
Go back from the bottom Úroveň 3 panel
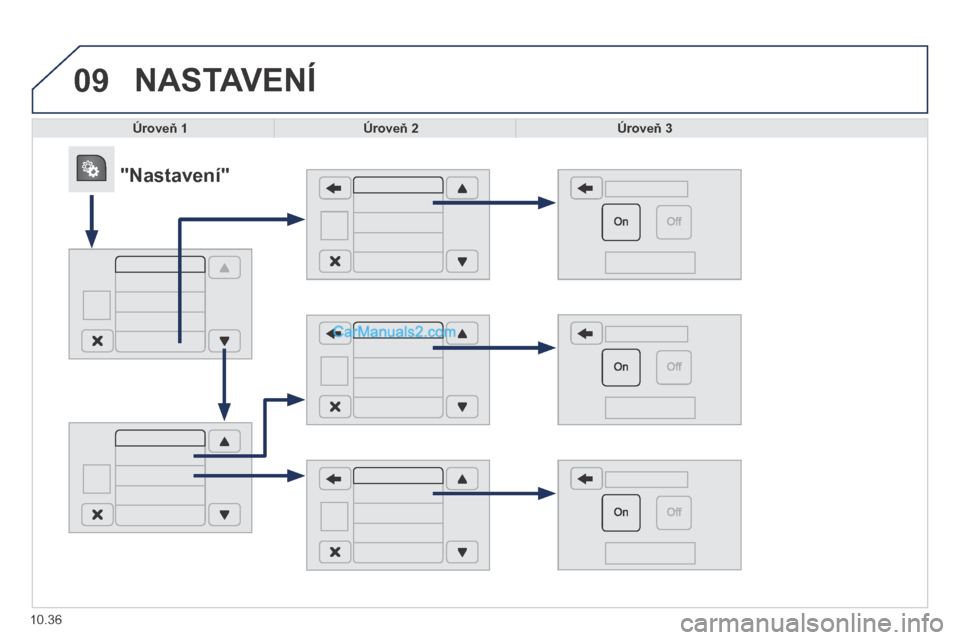587,479
